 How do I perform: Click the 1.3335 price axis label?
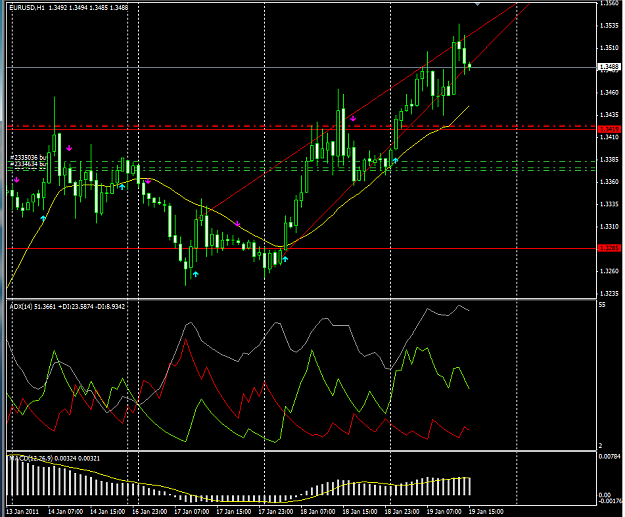click(x=609, y=204)
